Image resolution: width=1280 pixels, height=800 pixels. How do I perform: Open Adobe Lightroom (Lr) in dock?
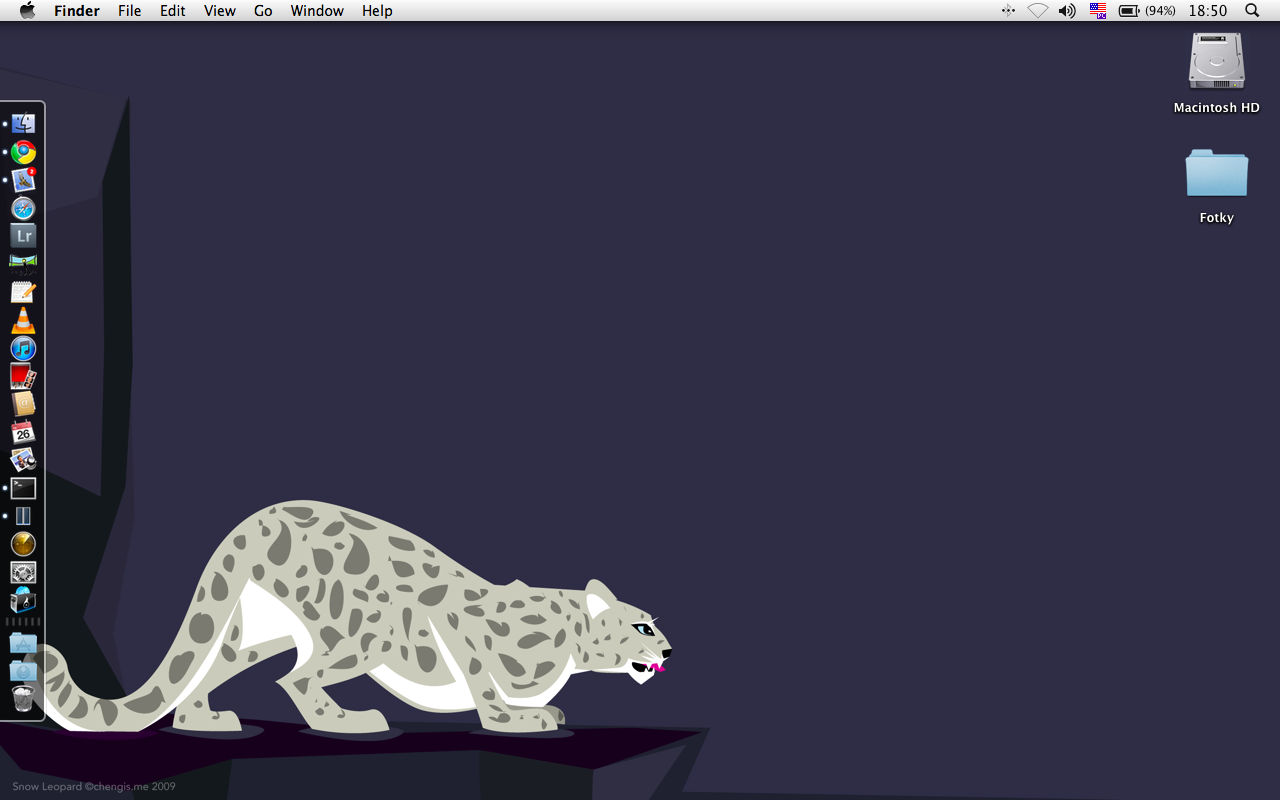23,236
